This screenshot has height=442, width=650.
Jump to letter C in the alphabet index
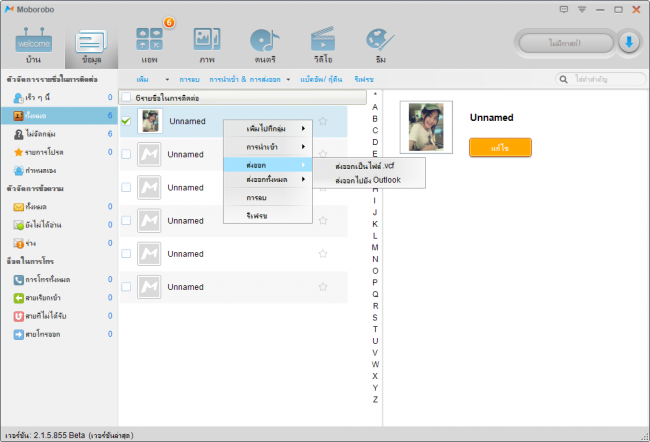[375, 130]
